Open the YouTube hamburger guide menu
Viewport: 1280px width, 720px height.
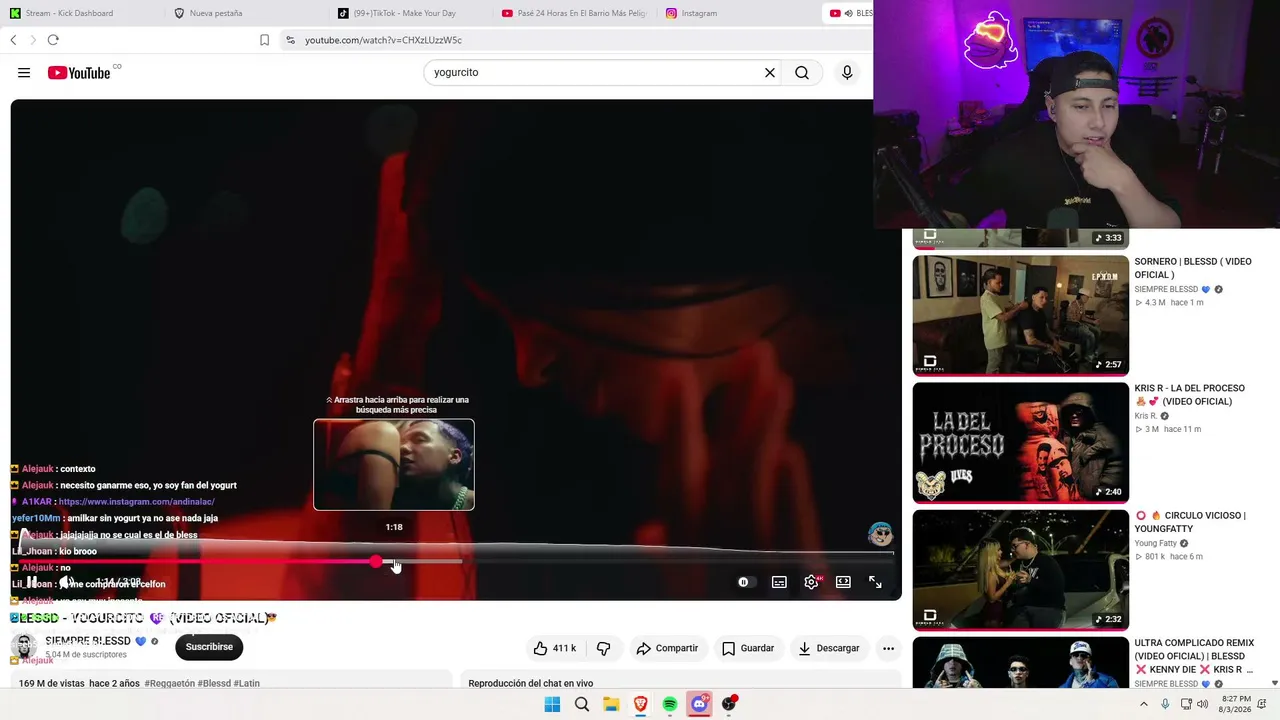[24, 72]
